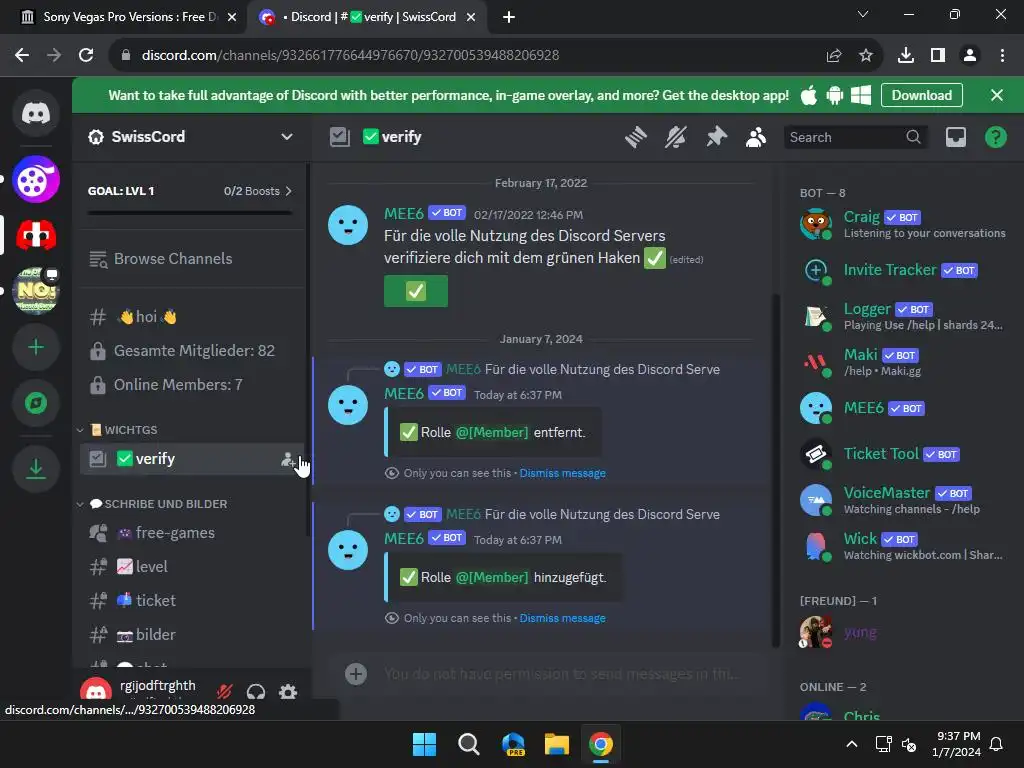1024x768 pixels.
Task: Open the bilder channel
Action: tap(190, 635)
